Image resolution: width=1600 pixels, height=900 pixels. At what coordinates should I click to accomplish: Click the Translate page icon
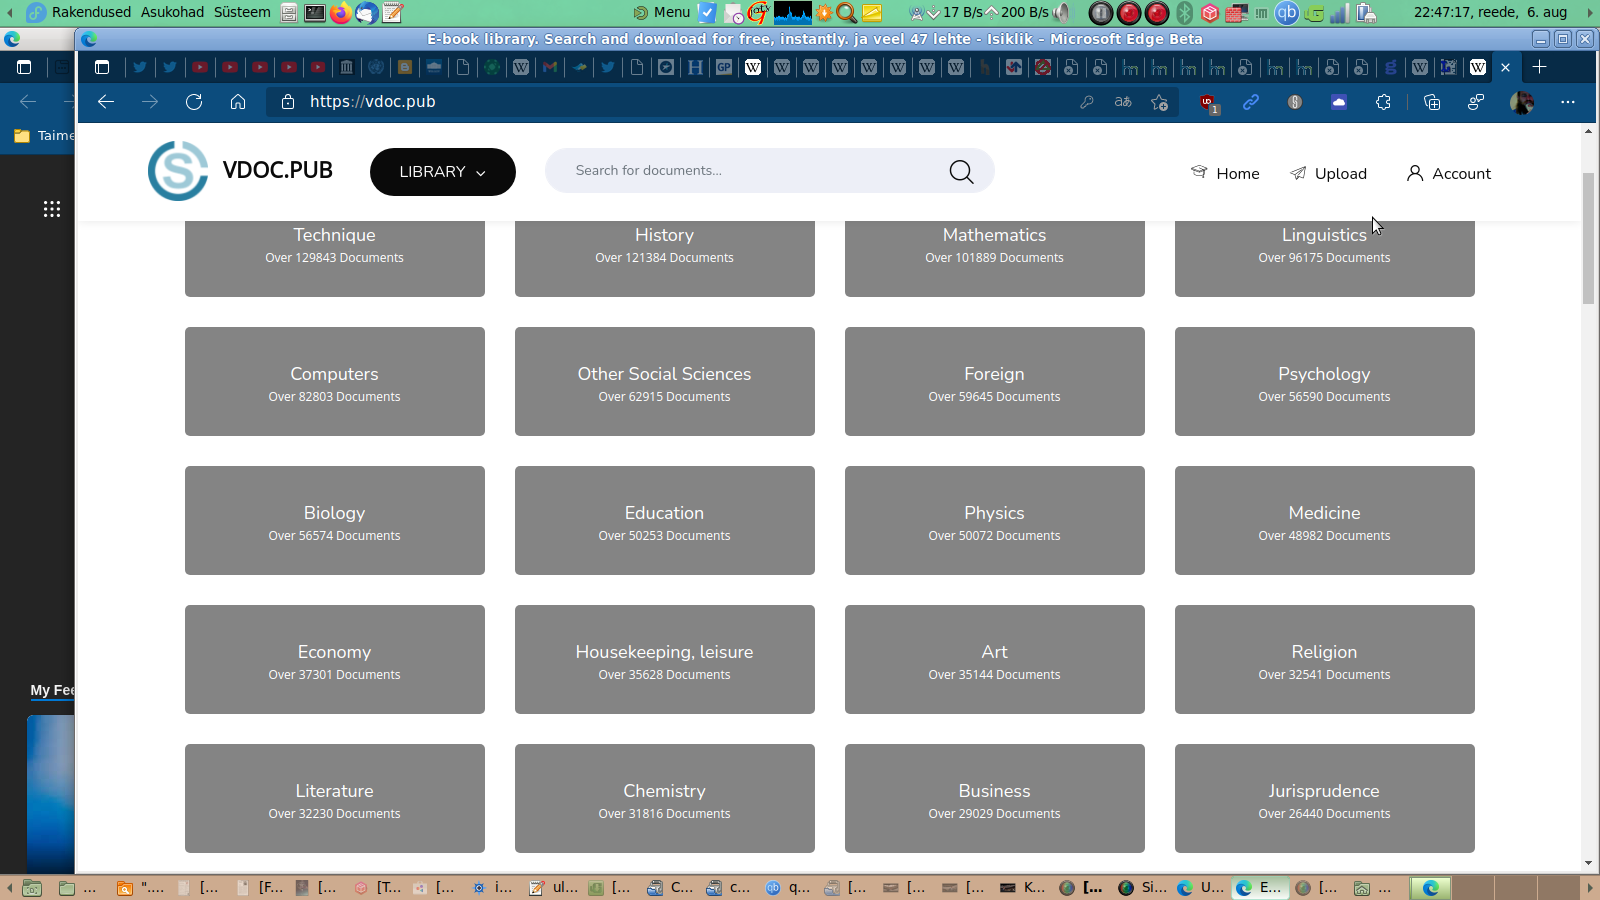click(x=1123, y=102)
